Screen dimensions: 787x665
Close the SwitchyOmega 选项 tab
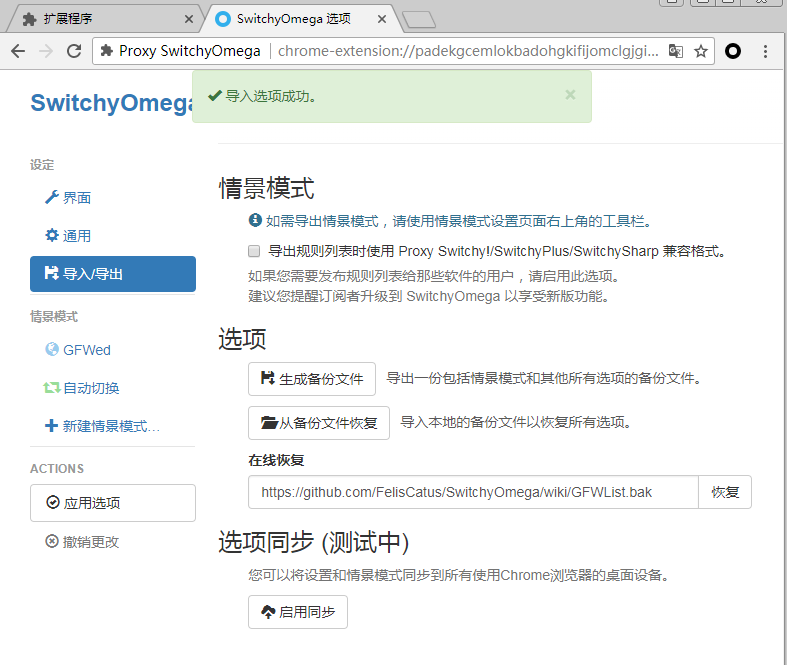tap(382, 19)
